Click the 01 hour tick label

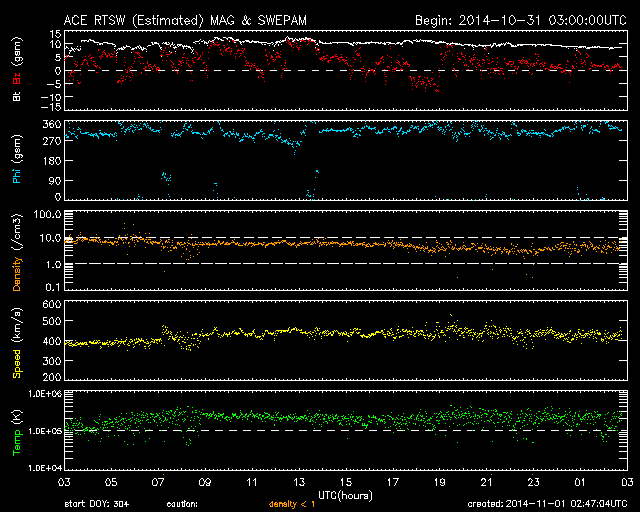581,483
